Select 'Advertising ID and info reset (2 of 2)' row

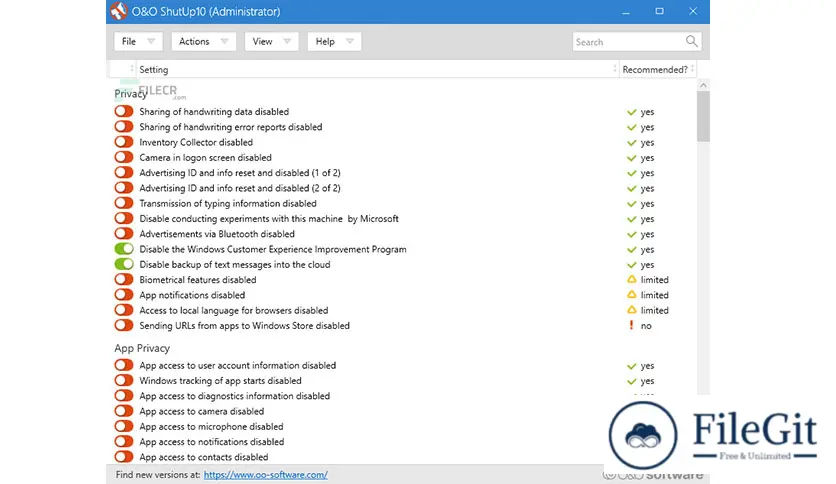240,188
